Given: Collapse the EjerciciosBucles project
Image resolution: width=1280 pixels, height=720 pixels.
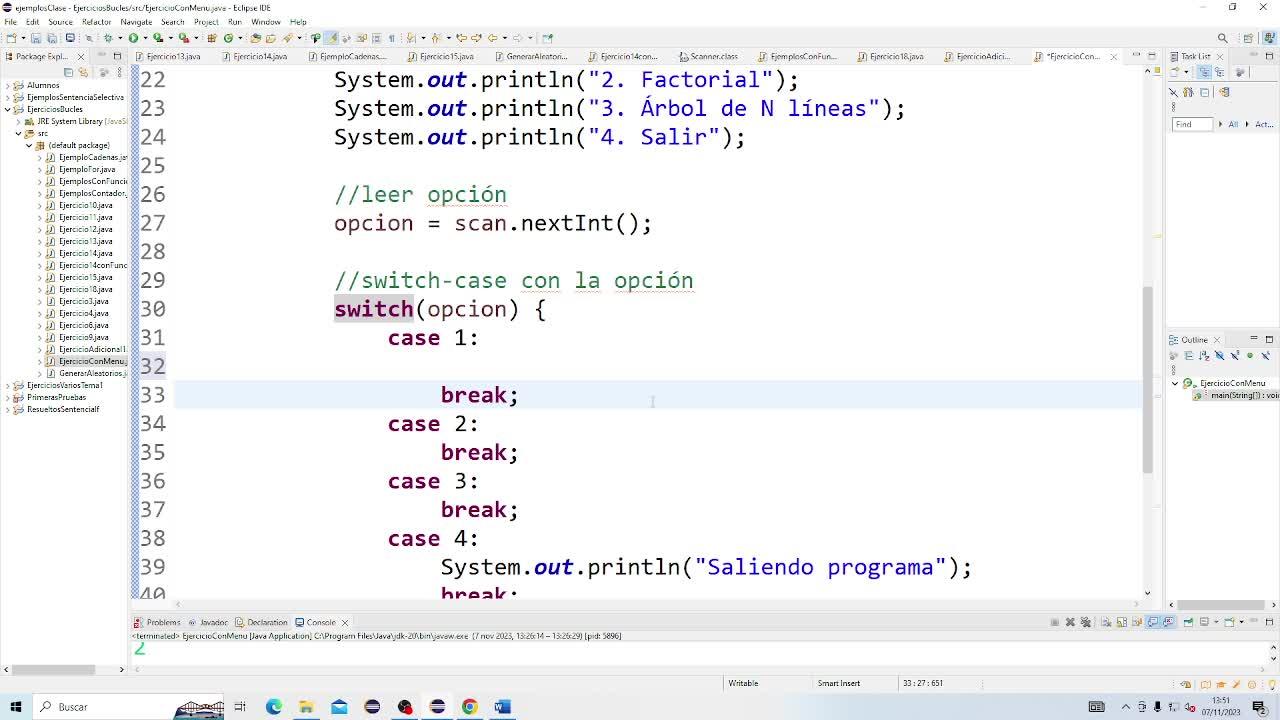Looking at the screenshot, I should (x=8, y=109).
